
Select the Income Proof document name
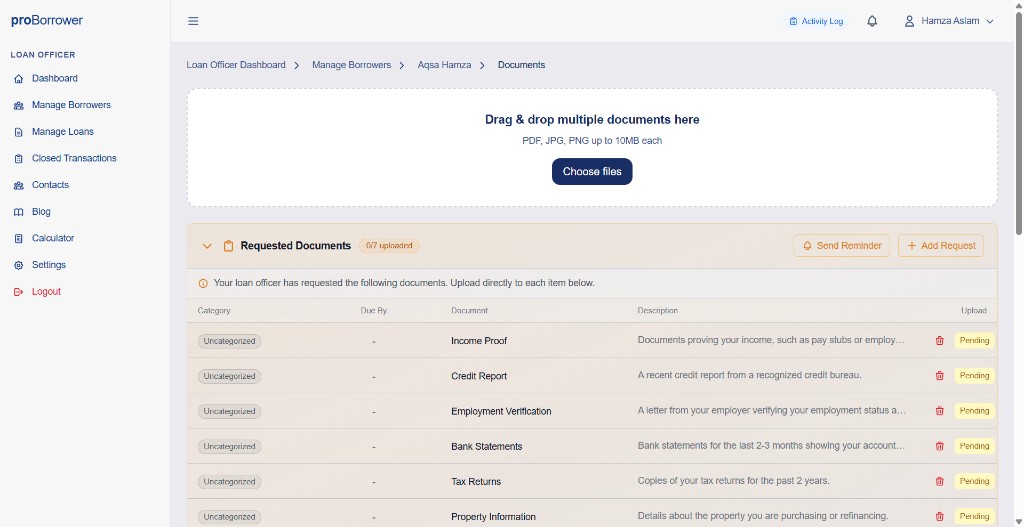pos(479,341)
